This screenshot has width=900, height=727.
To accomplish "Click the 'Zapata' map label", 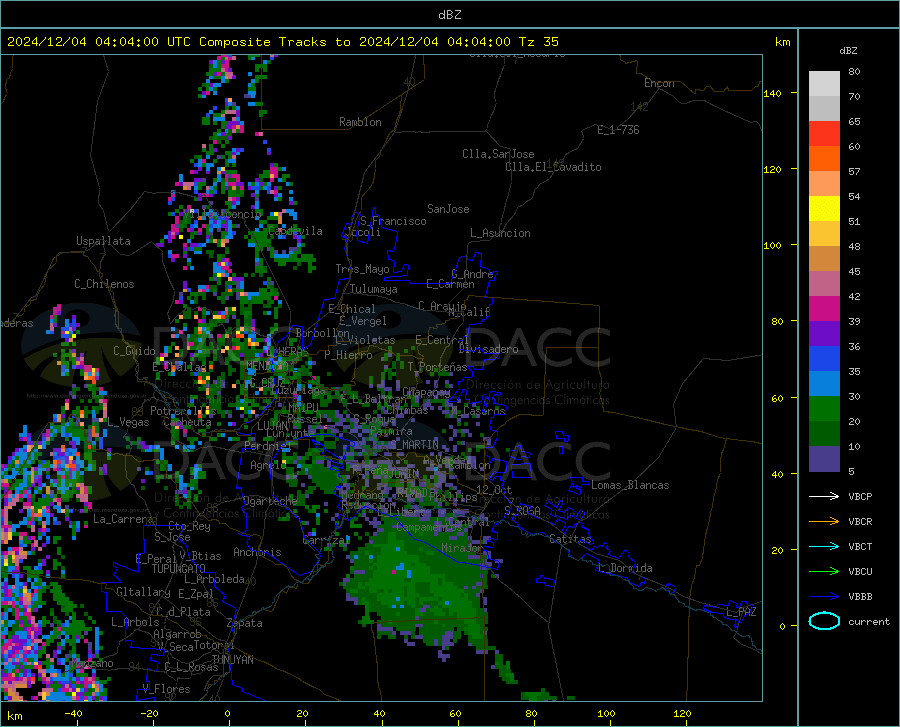I will click(245, 623).
